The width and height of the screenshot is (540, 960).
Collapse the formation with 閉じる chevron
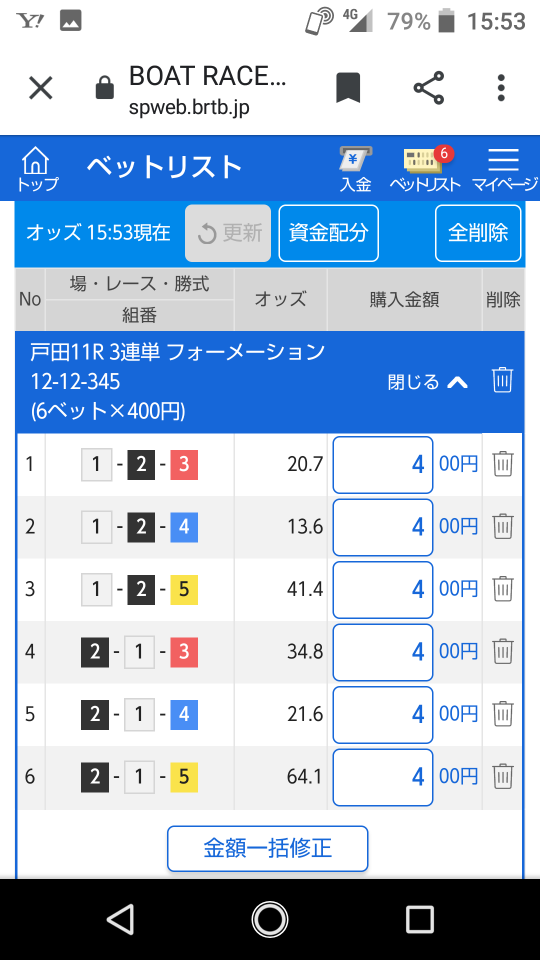tap(428, 382)
